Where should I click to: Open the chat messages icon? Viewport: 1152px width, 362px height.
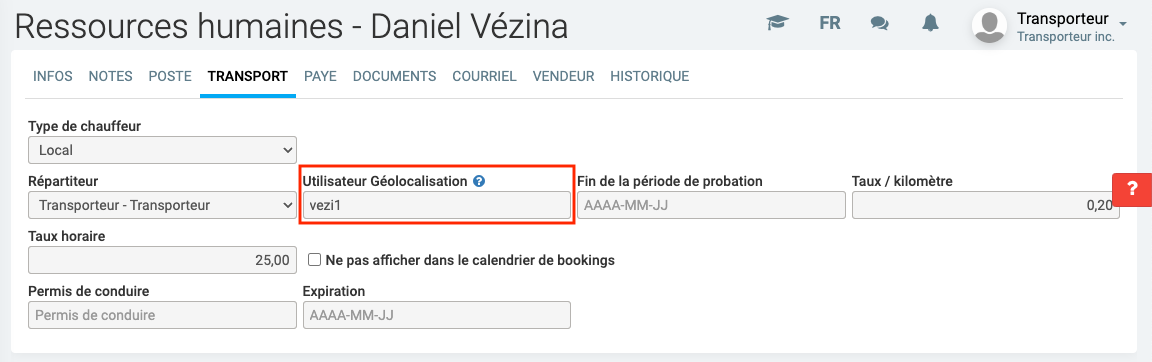coord(879,23)
